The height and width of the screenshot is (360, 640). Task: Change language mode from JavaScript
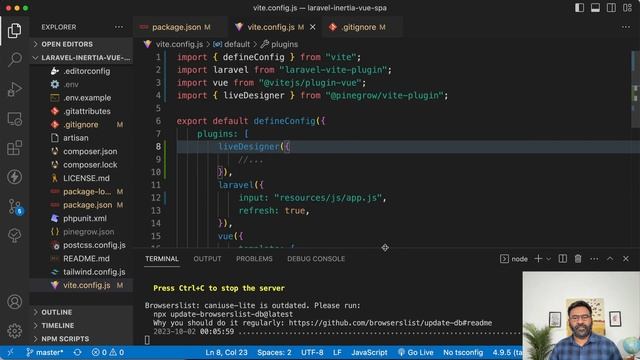(x=369, y=352)
